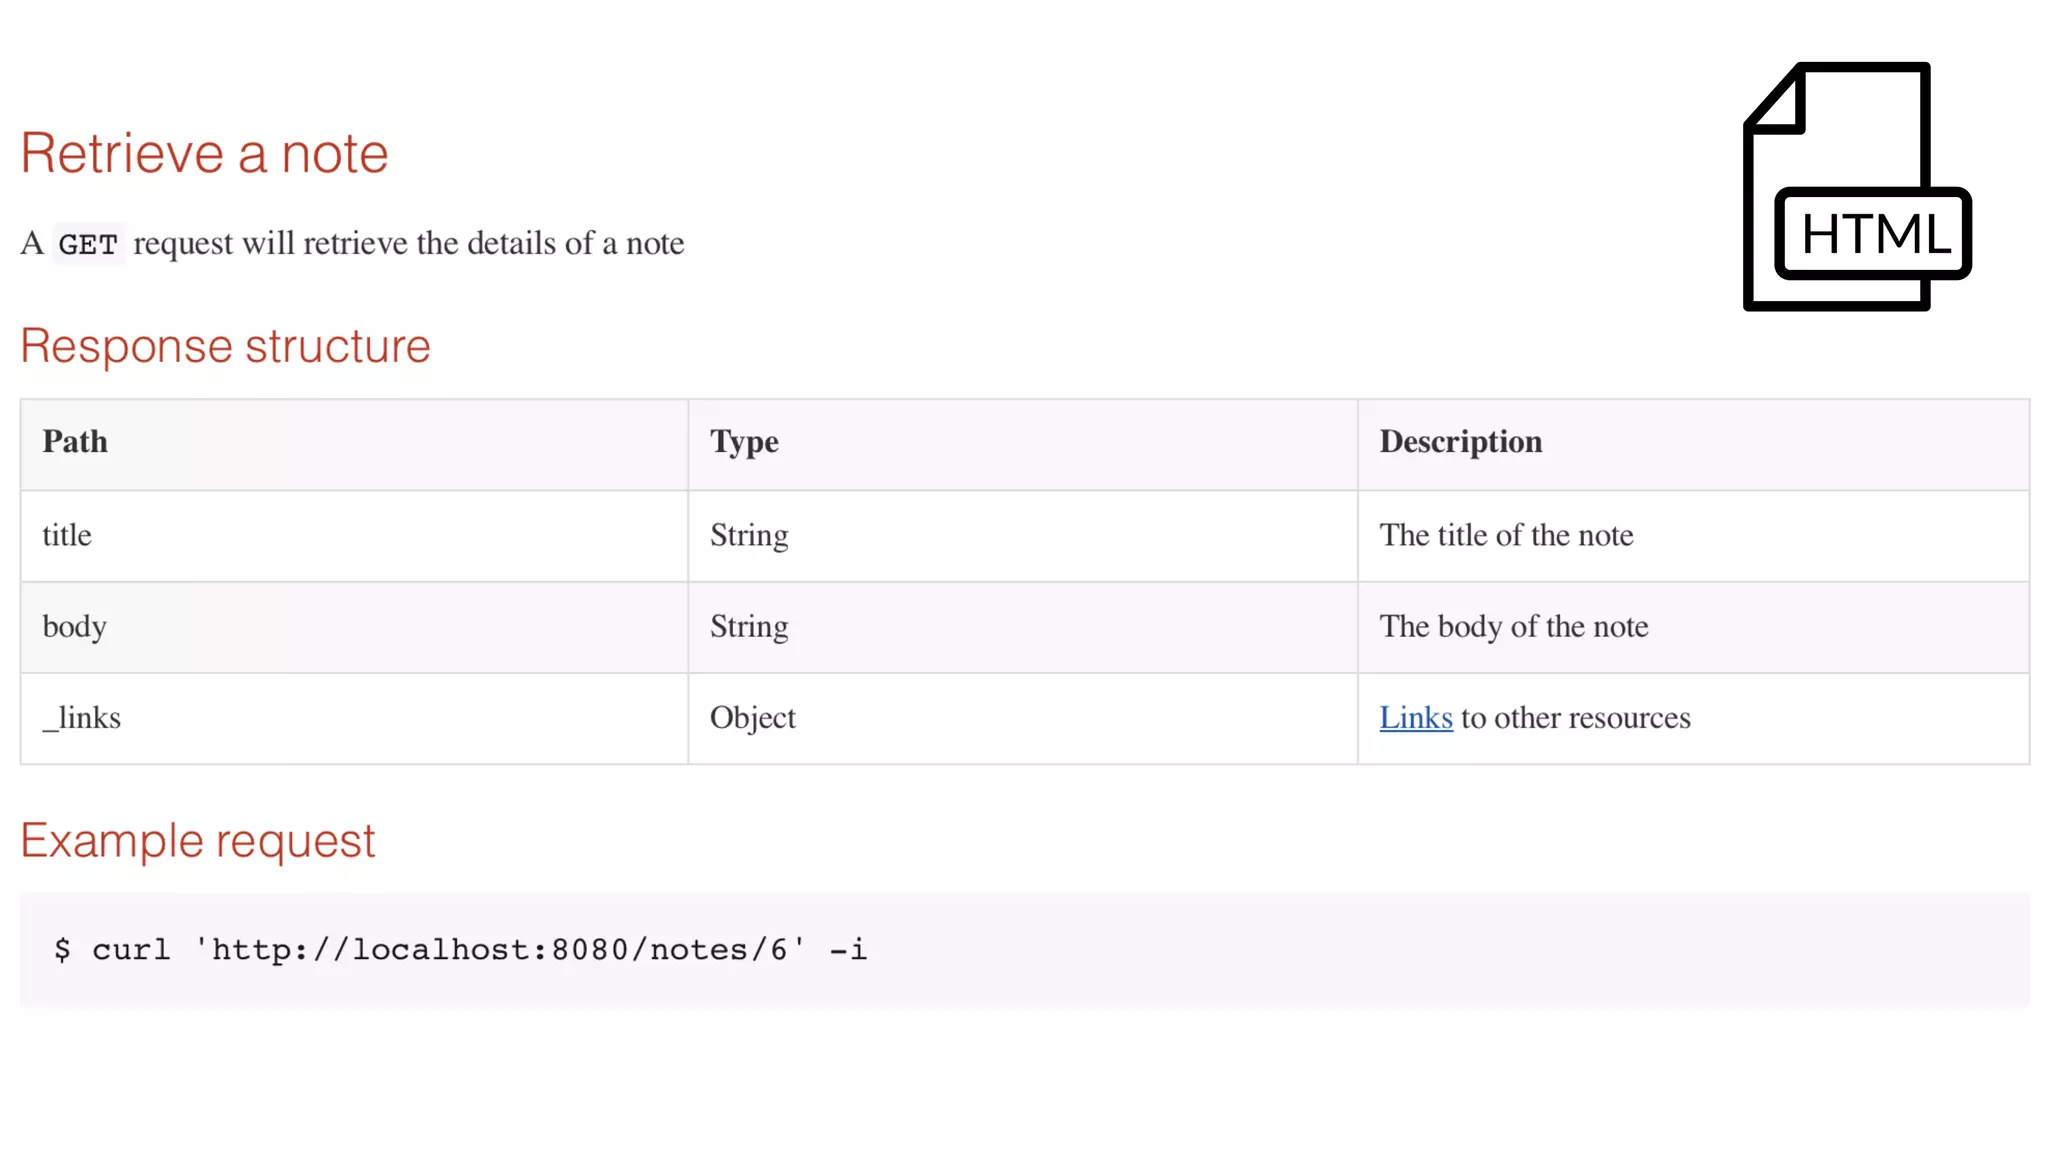The height and width of the screenshot is (1152, 2048).
Task: Click the Object type cell
Action: pos(752,718)
